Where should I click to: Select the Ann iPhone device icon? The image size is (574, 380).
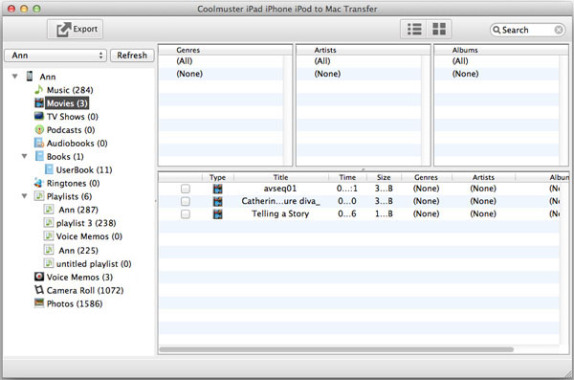[30, 76]
